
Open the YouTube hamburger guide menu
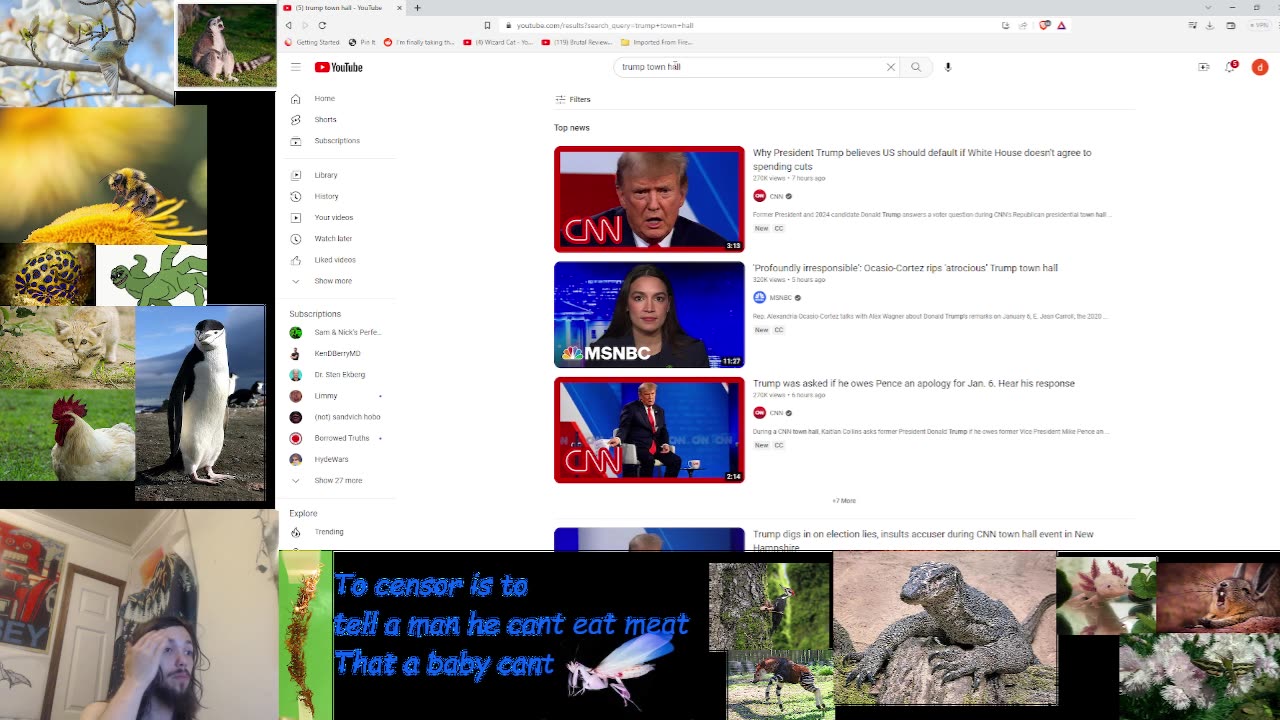pyautogui.click(x=296, y=67)
